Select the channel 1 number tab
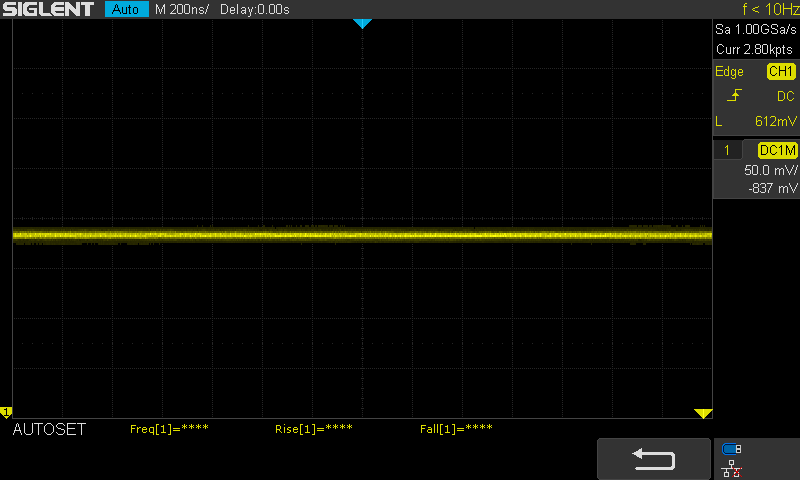The image size is (800, 480). (727, 150)
